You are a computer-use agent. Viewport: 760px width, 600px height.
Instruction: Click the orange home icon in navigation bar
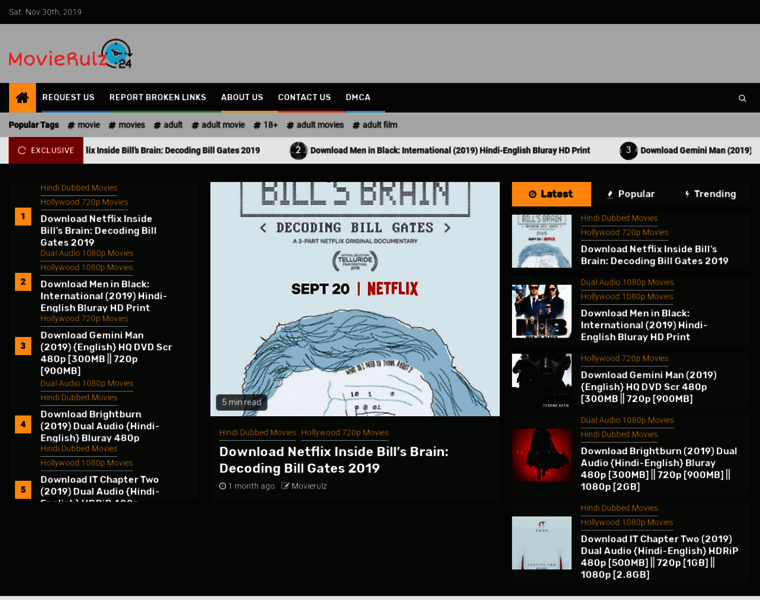[x=22, y=97]
